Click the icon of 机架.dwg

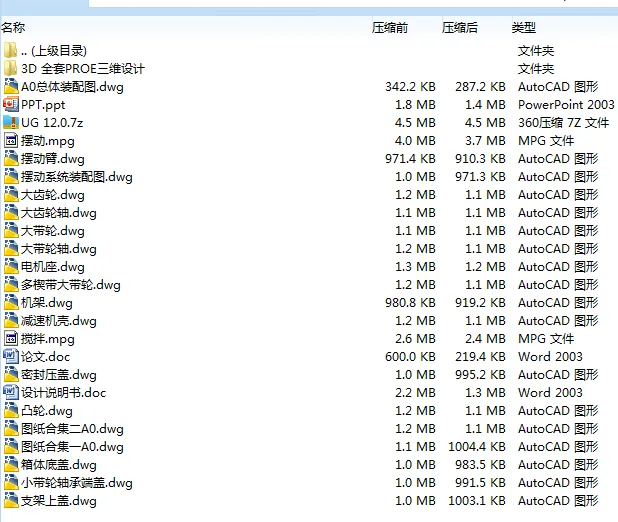pyautogui.click(x=11, y=302)
